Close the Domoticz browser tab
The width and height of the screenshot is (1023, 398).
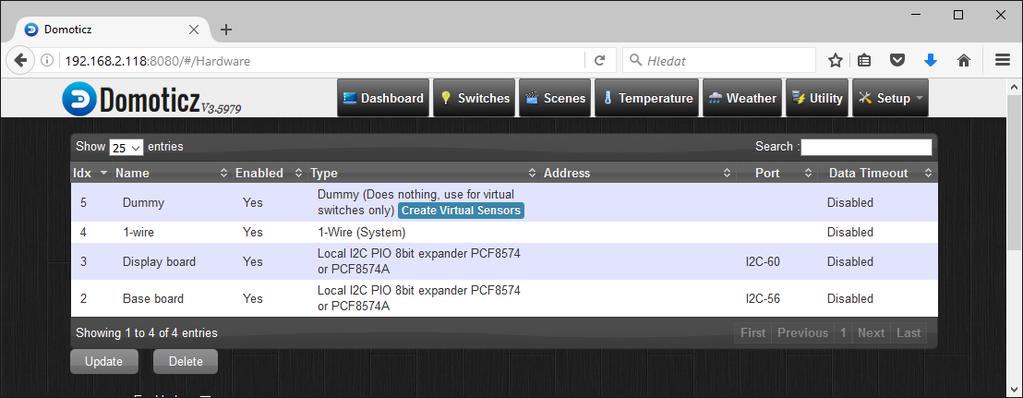[194, 29]
